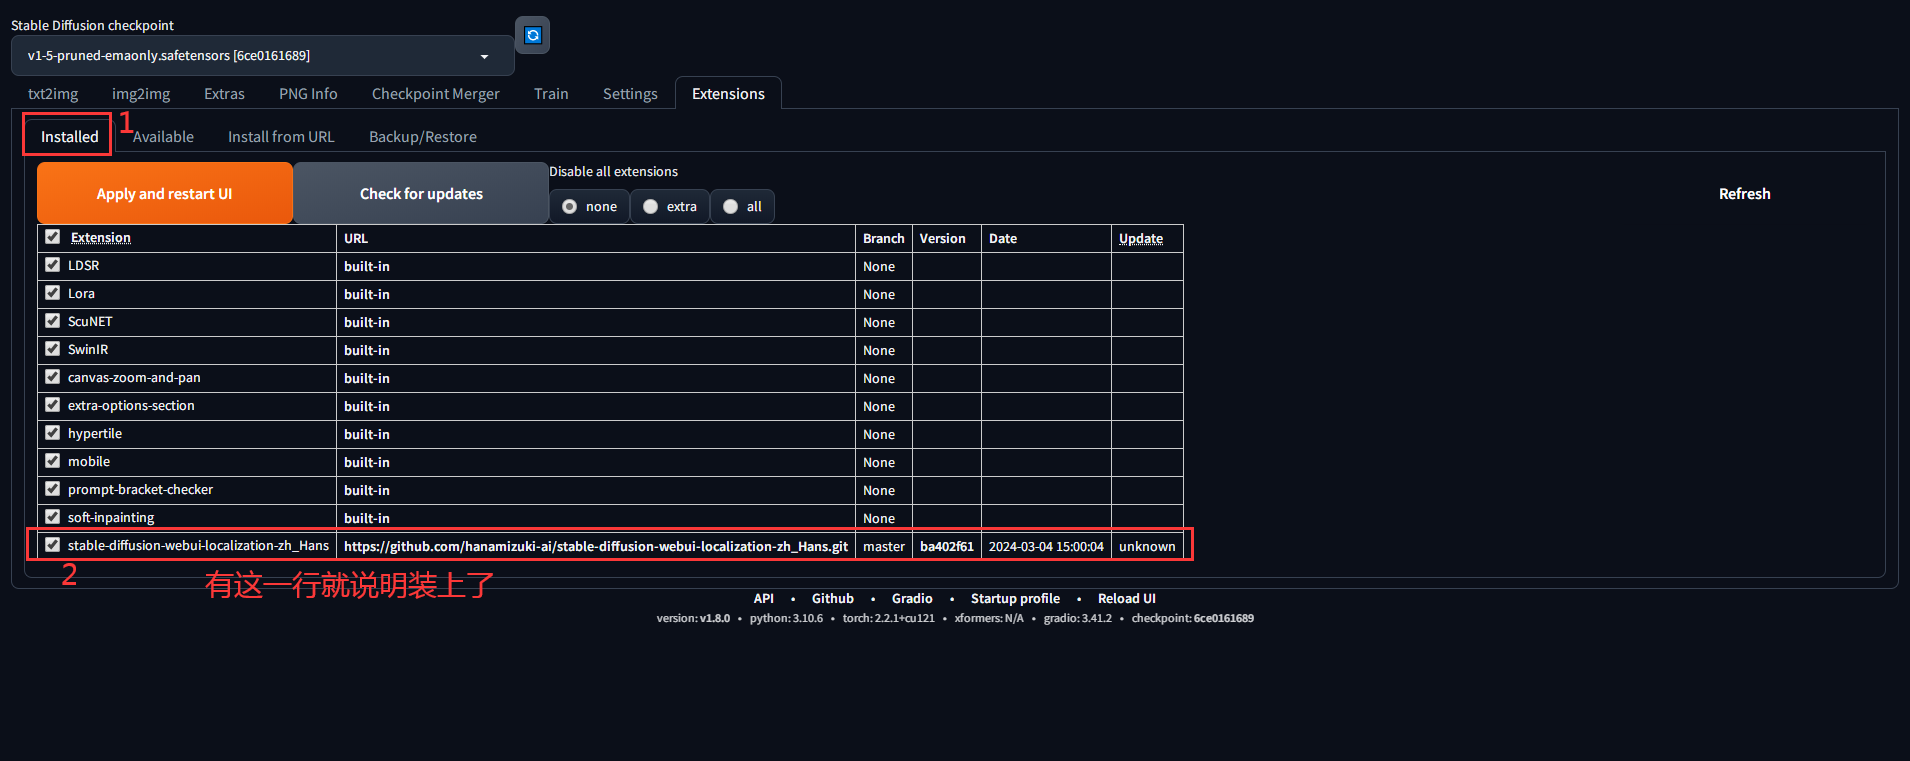Select the 'none' disable extensions option
Image resolution: width=1910 pixels, height=761 pixels.
click(590, 206)
